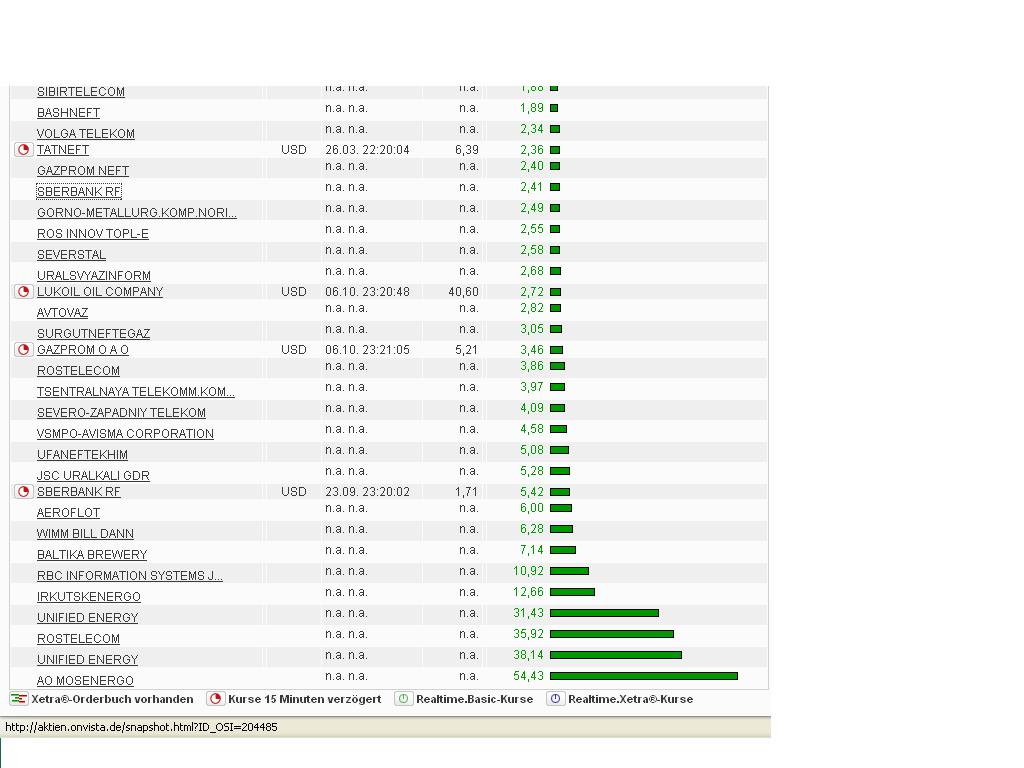Click the timestamp 06.10. 23:21:05
The image size is (1024, 768).
pyautogui.click(x=367, y=349)
